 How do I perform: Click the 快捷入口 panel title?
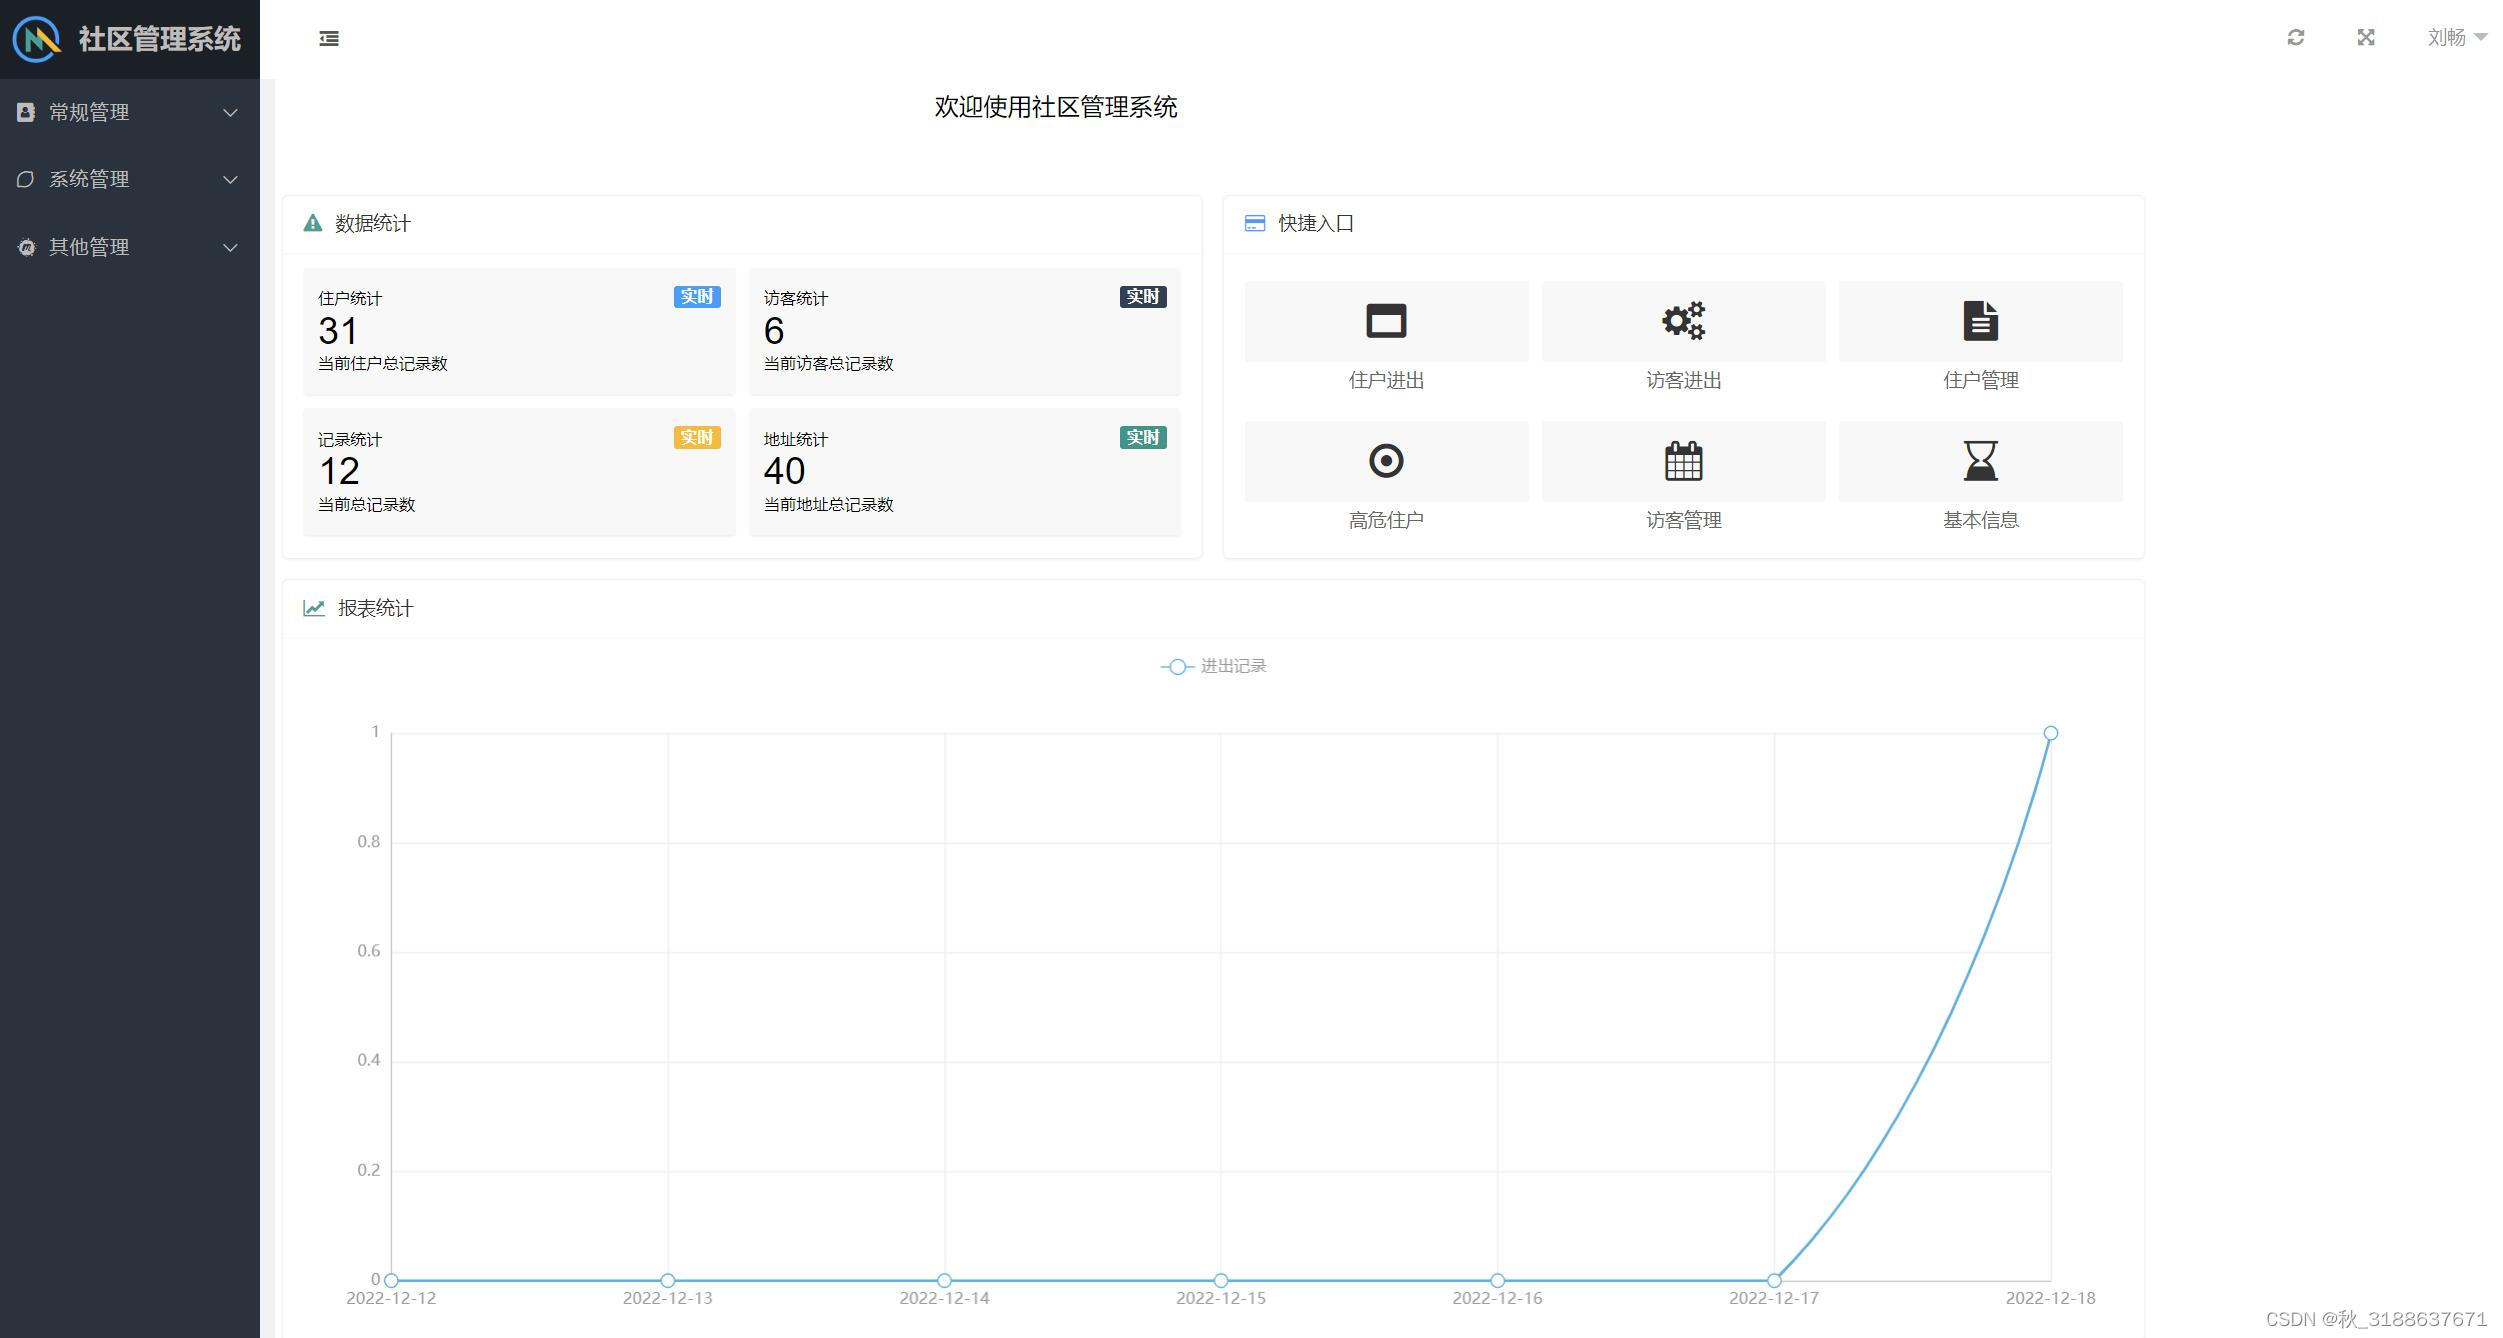click(x=1316, y=223)
